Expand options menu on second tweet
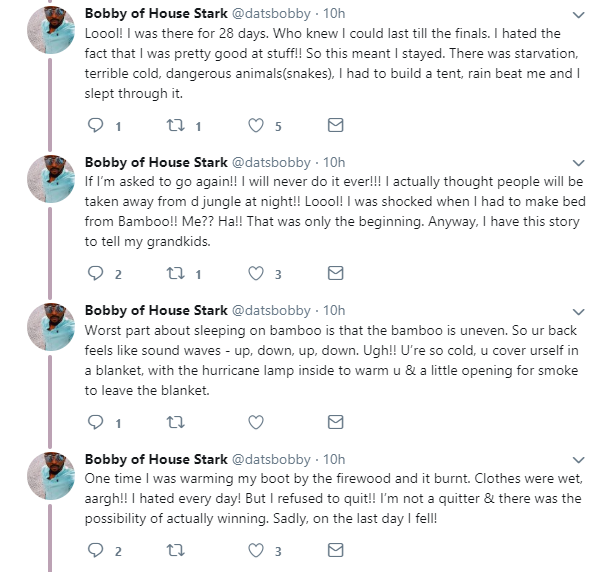 click(579, 163)
